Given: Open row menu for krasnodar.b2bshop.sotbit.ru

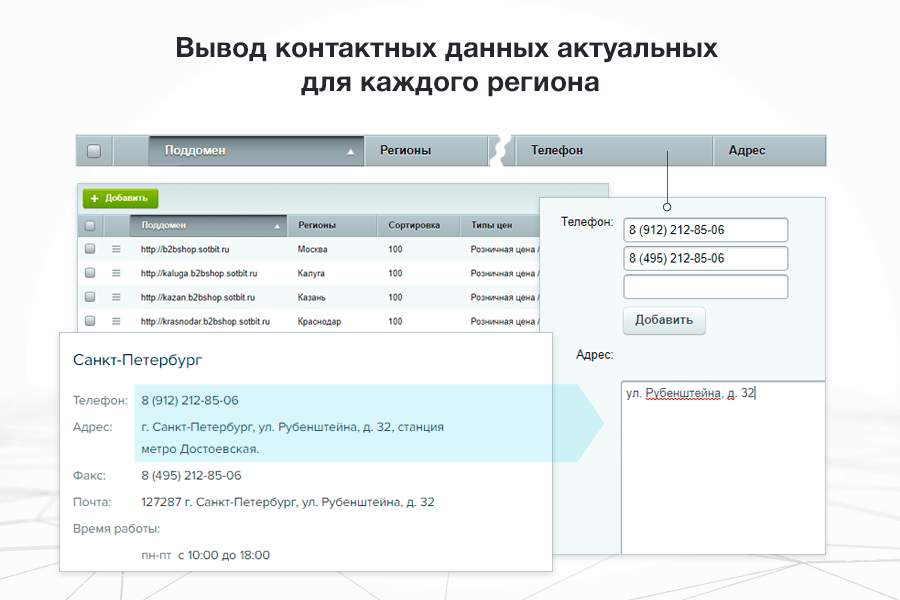Looking at the screenshot, I should [116, 320].
